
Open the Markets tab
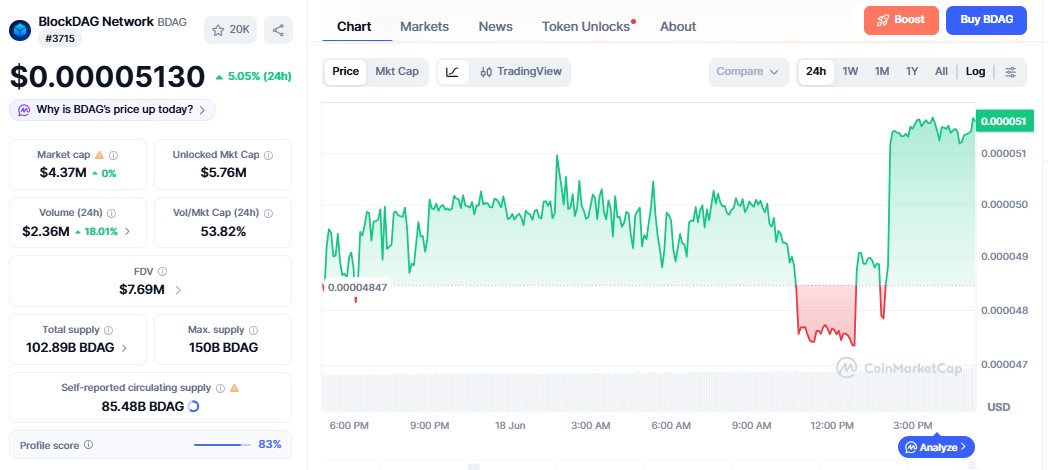click(424, 27)
